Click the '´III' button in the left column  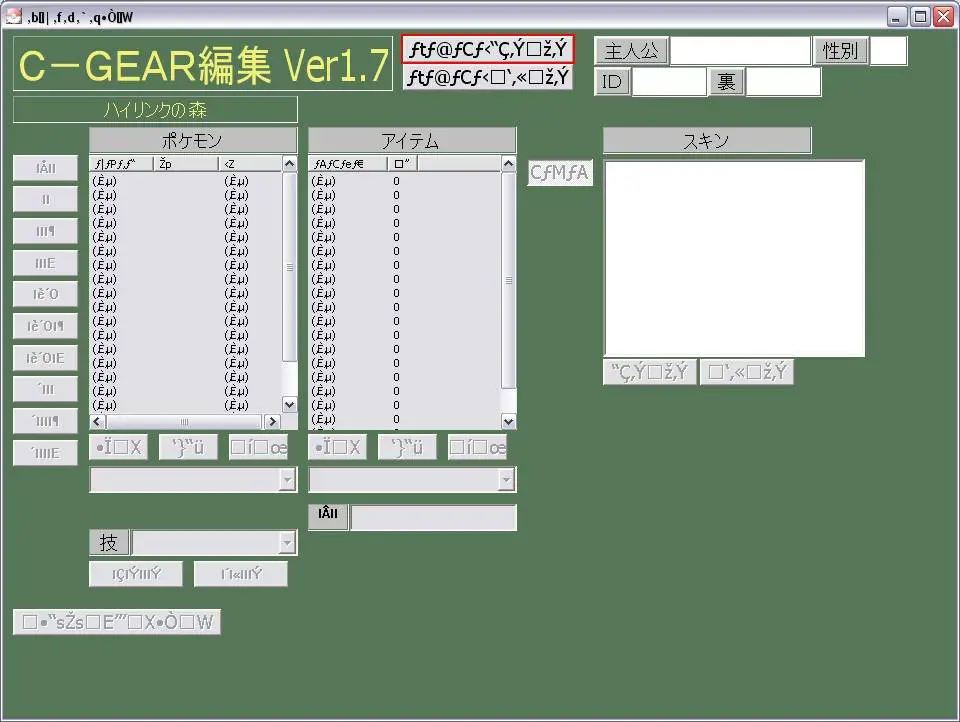(45, 389)
